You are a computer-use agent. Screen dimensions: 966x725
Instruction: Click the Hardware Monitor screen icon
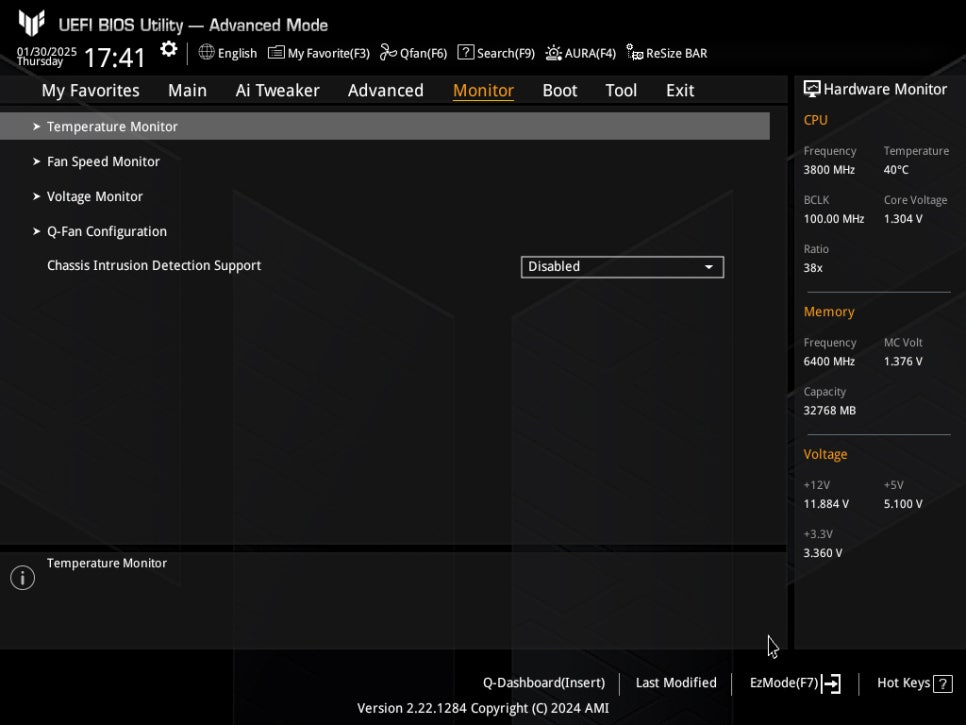[812, 89]
